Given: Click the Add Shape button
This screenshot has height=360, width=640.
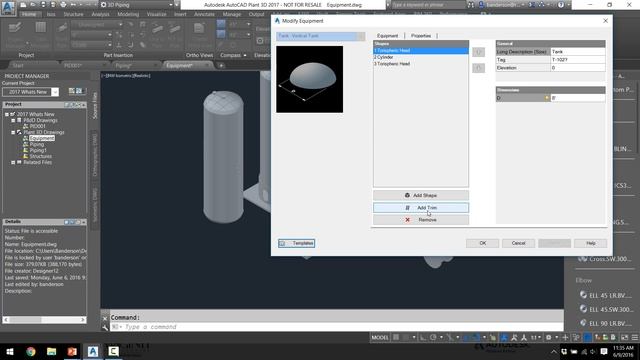Looking at the screenshot, I should pos(421,195).
